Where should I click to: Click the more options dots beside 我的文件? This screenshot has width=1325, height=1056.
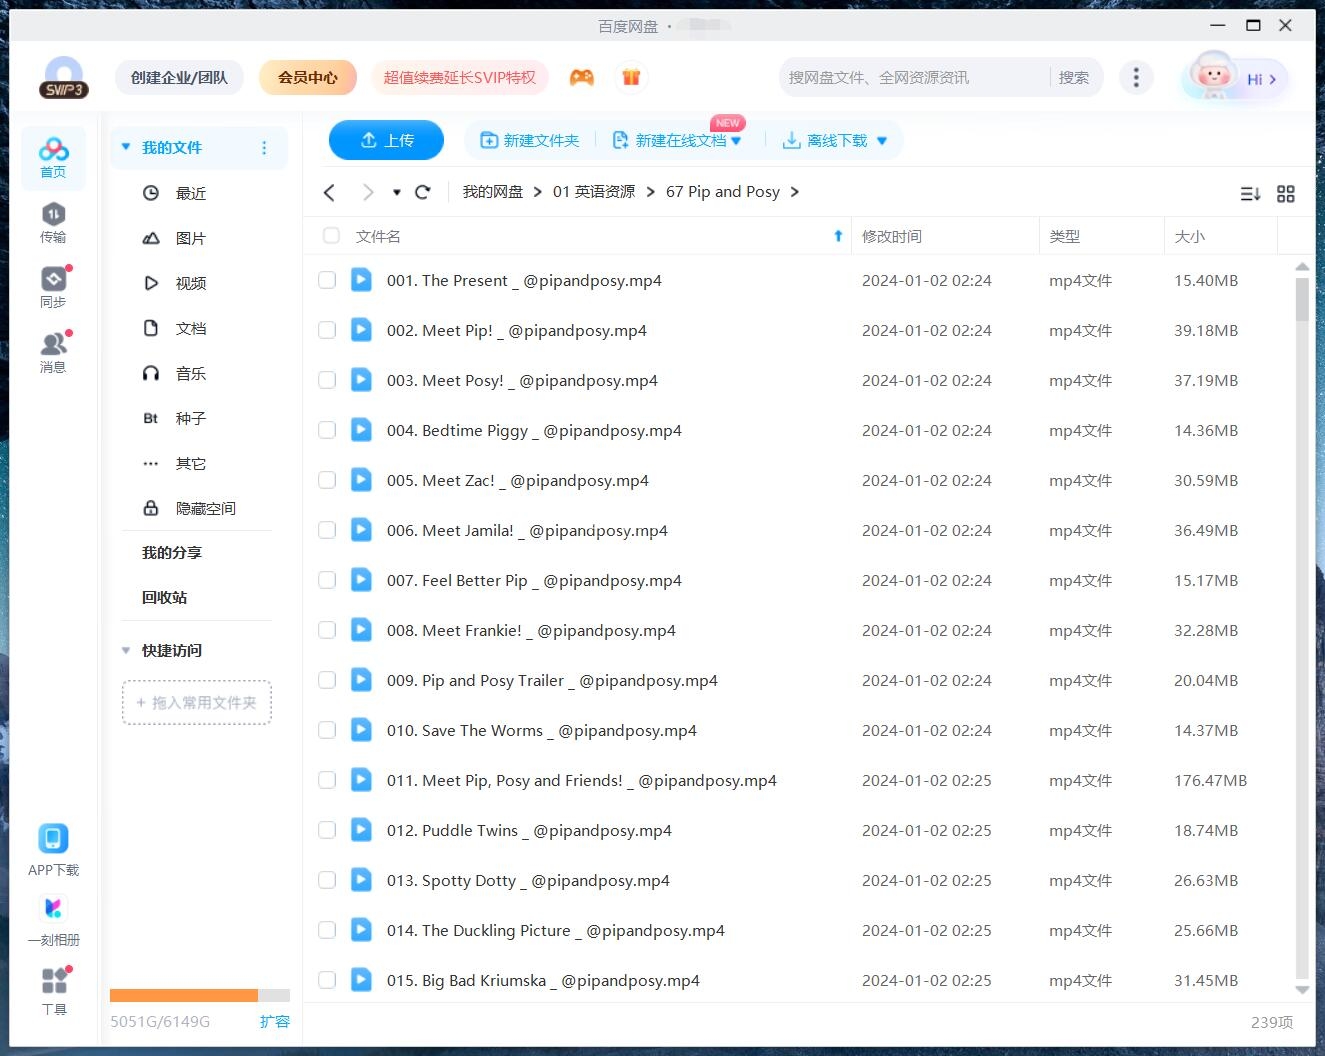pos(264,148)
